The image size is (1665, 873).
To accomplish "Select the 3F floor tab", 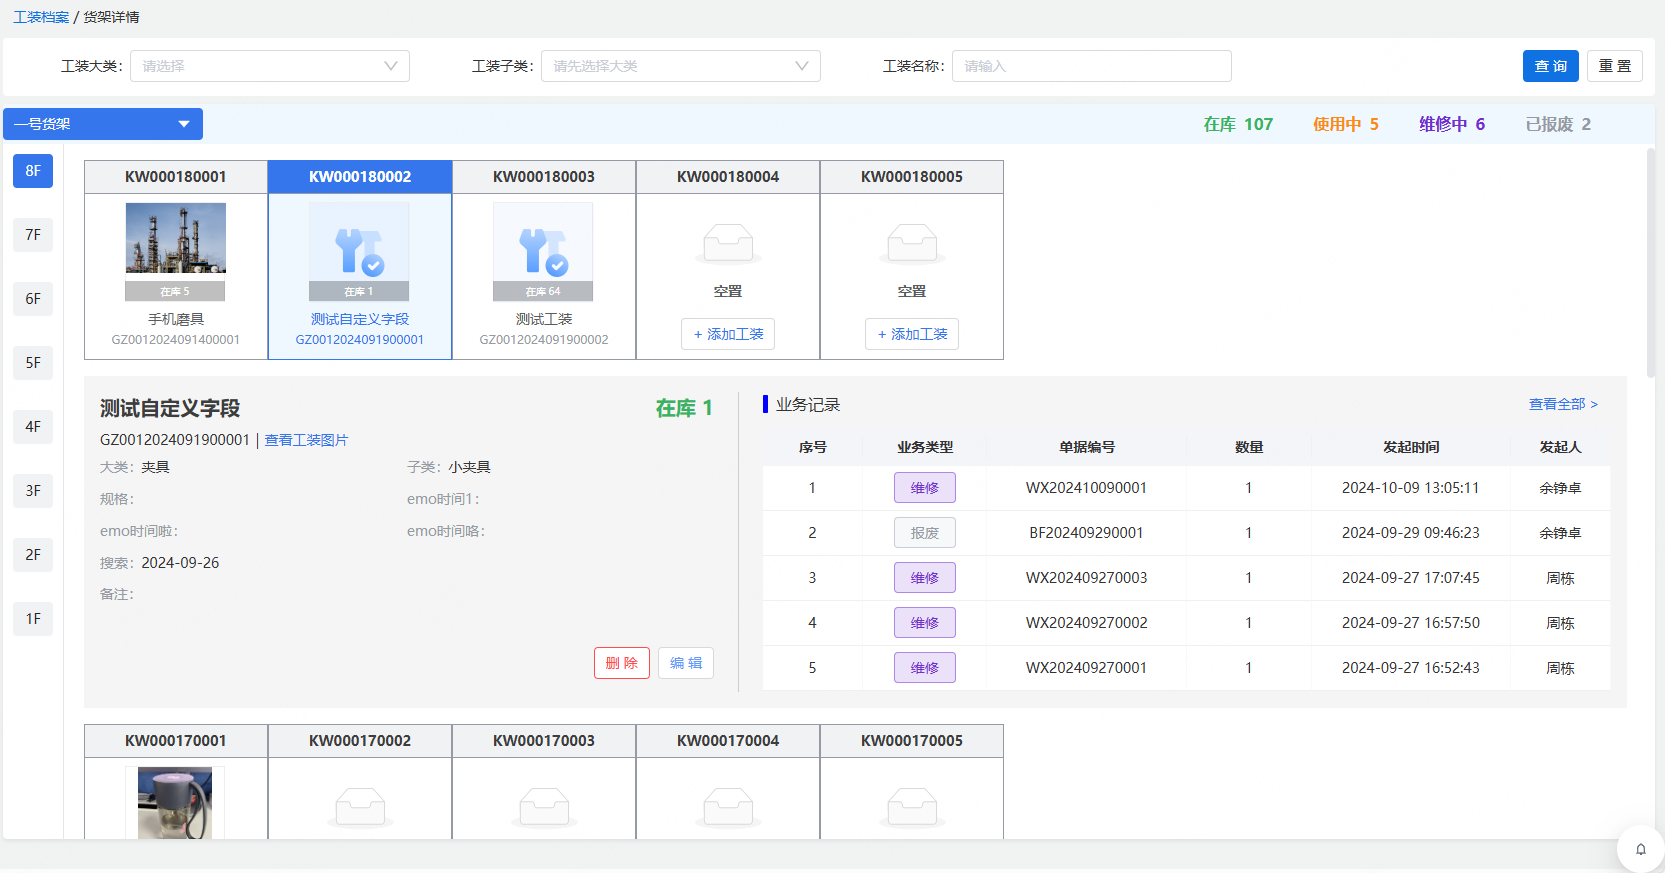I will tap(33, 491).
